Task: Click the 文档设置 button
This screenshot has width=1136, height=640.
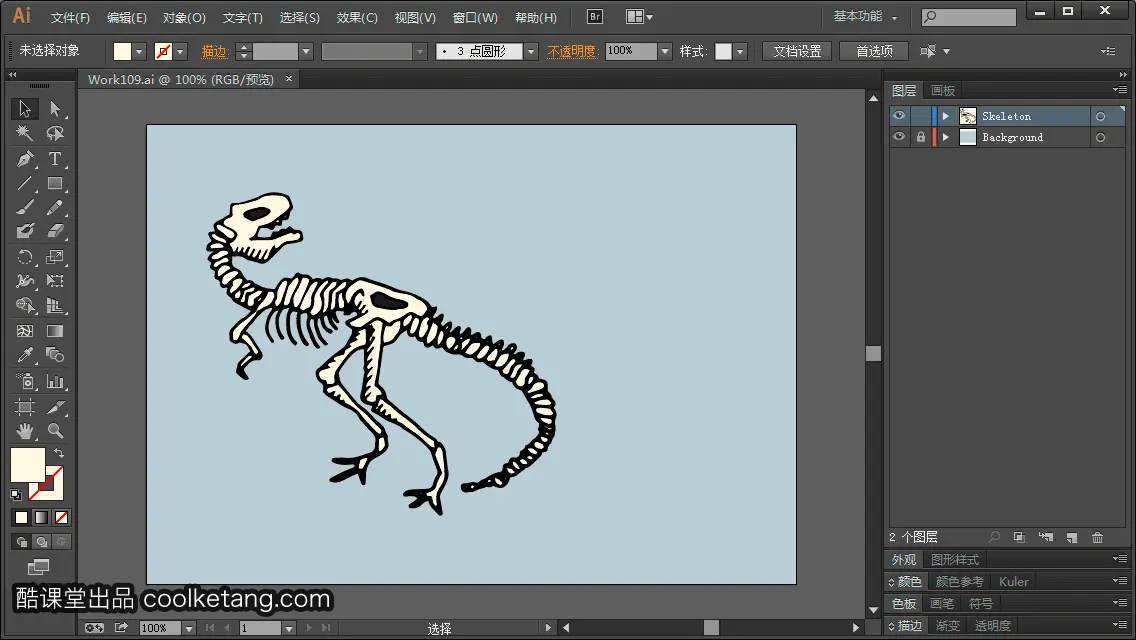Action: coord(797,51)
